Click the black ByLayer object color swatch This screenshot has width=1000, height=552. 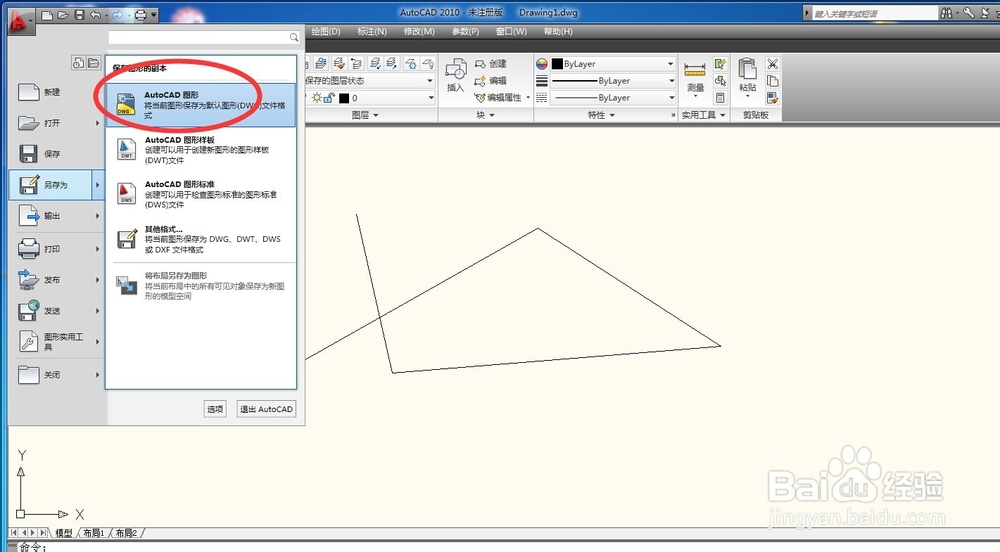tap(557, 64)
